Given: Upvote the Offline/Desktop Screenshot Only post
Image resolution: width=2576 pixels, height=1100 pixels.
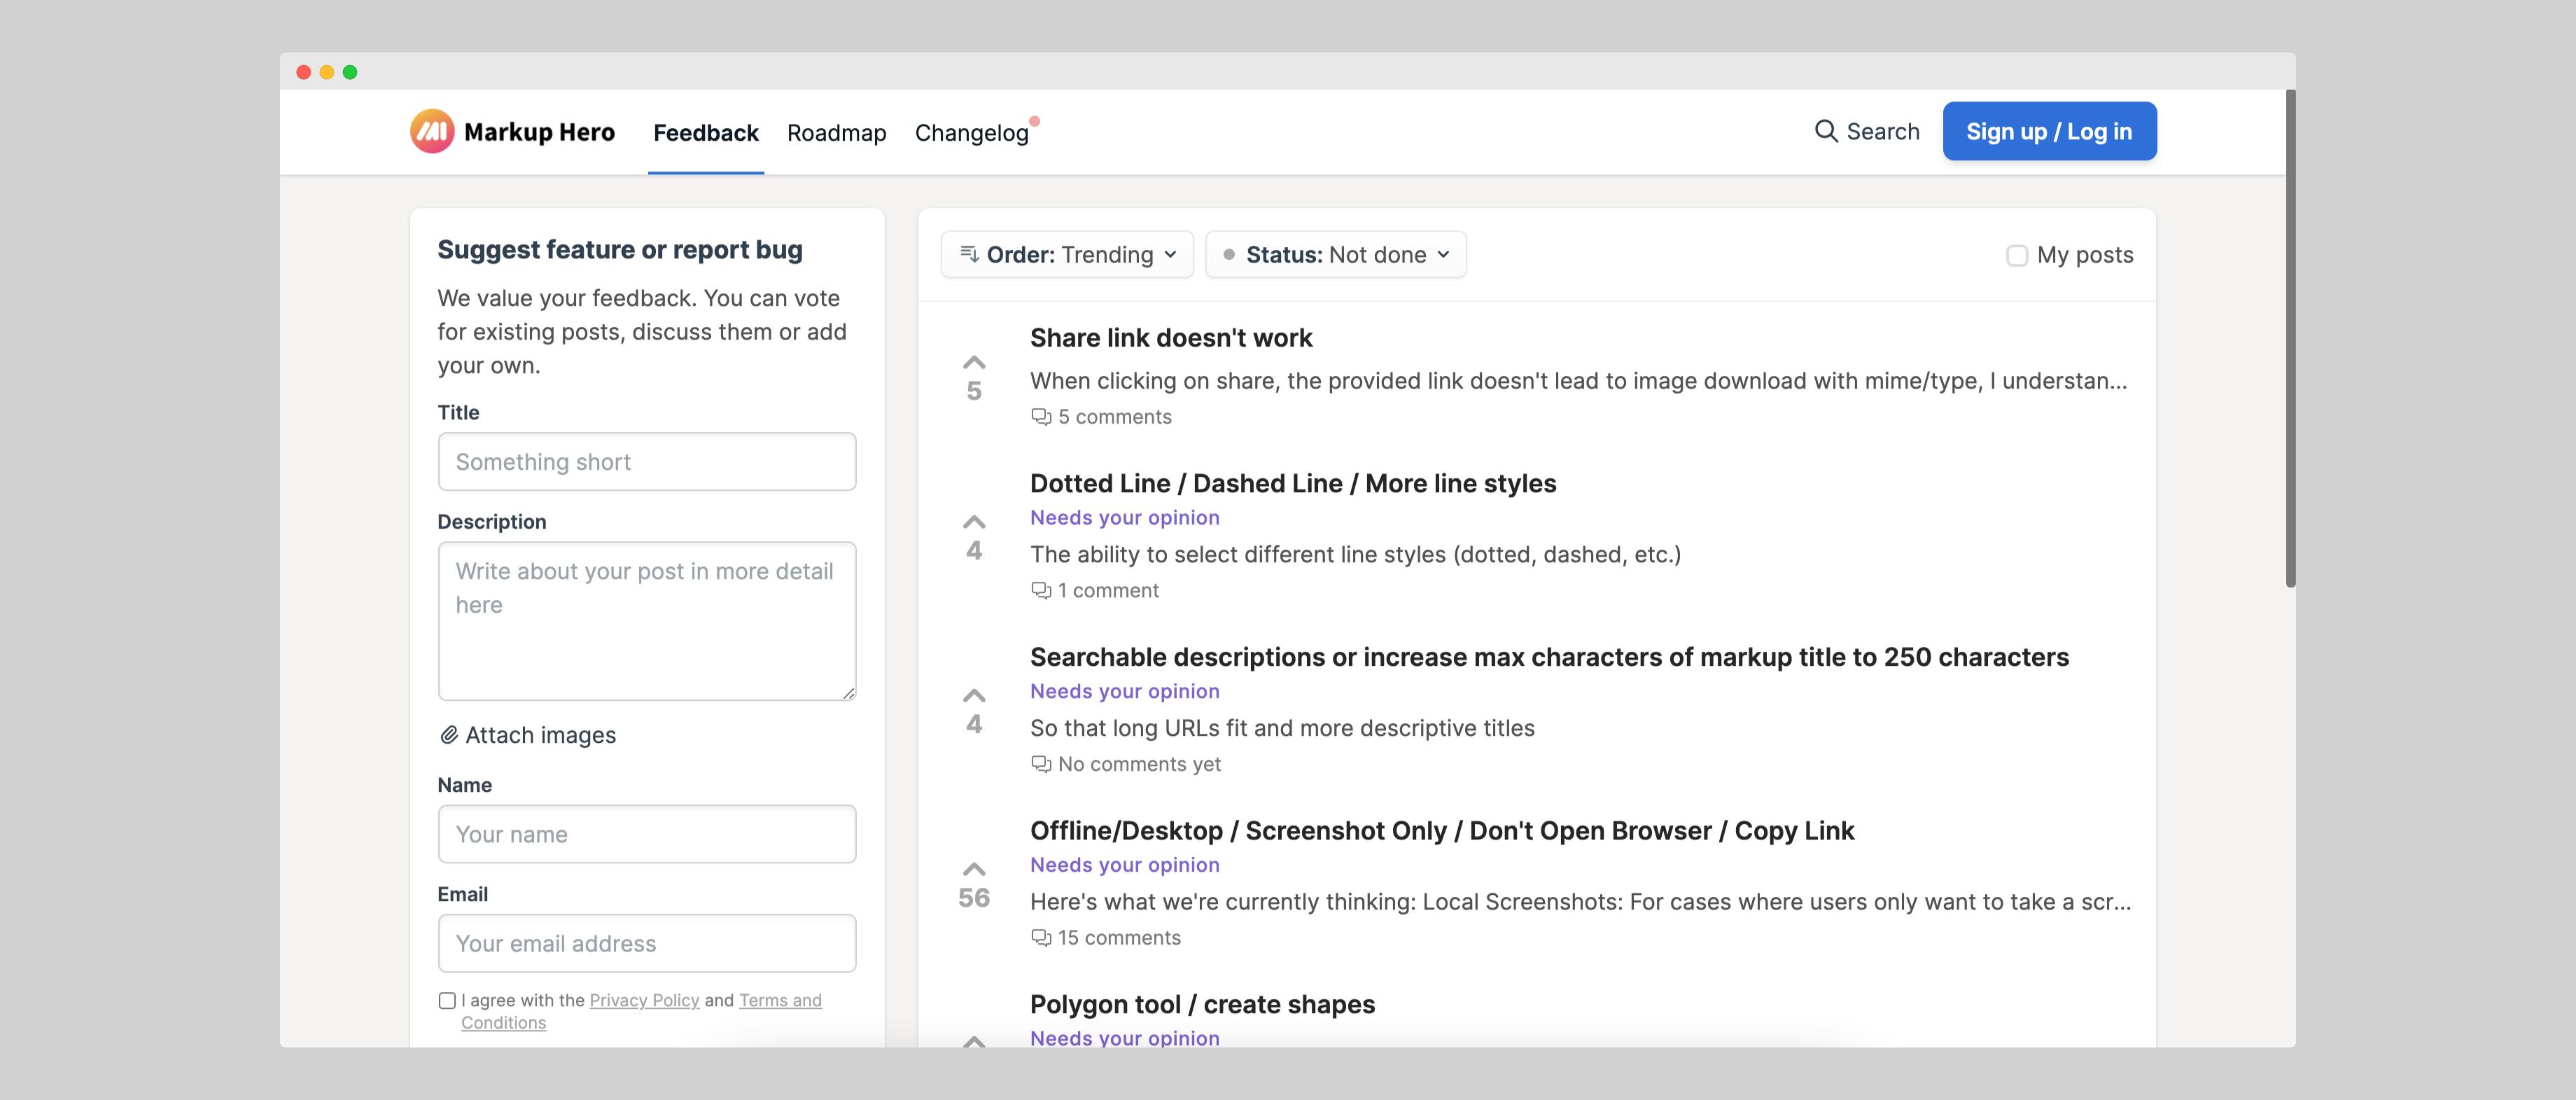Looking at the screenshot, I should point(974,869).
